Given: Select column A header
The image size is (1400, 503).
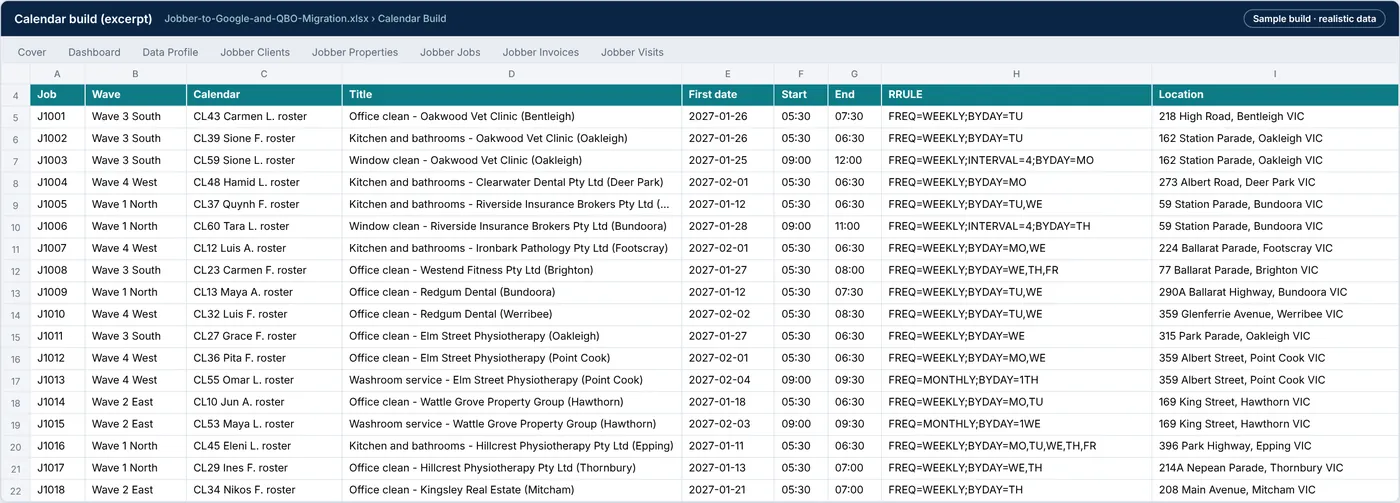Looking at the screenshot, I should click(58, 74).
